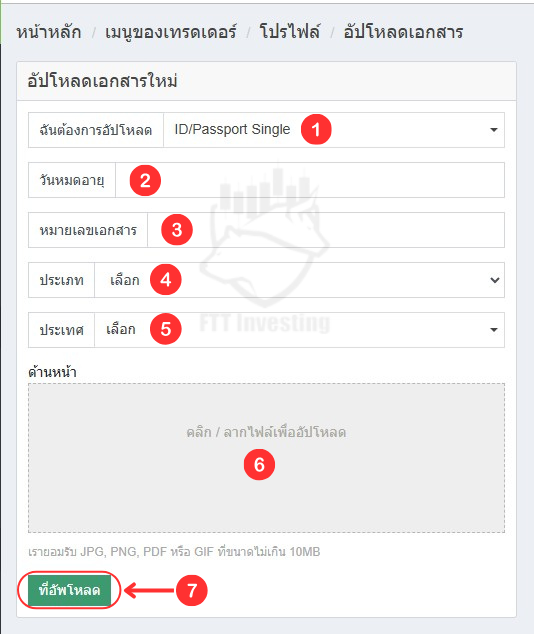Viewport: 534px width, 634px height.
Task: Click the red number 5 marker
Action: pos(165,329)
